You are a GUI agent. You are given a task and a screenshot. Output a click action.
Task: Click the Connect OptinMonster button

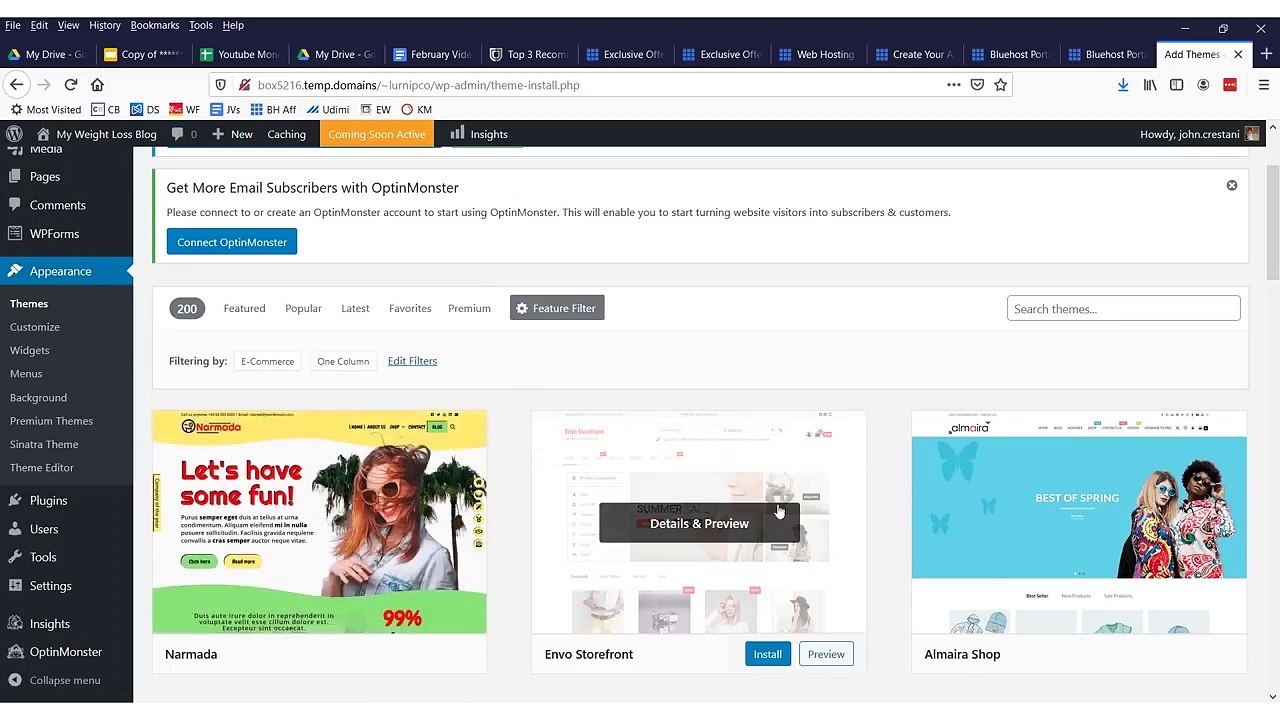click(232, 242)
